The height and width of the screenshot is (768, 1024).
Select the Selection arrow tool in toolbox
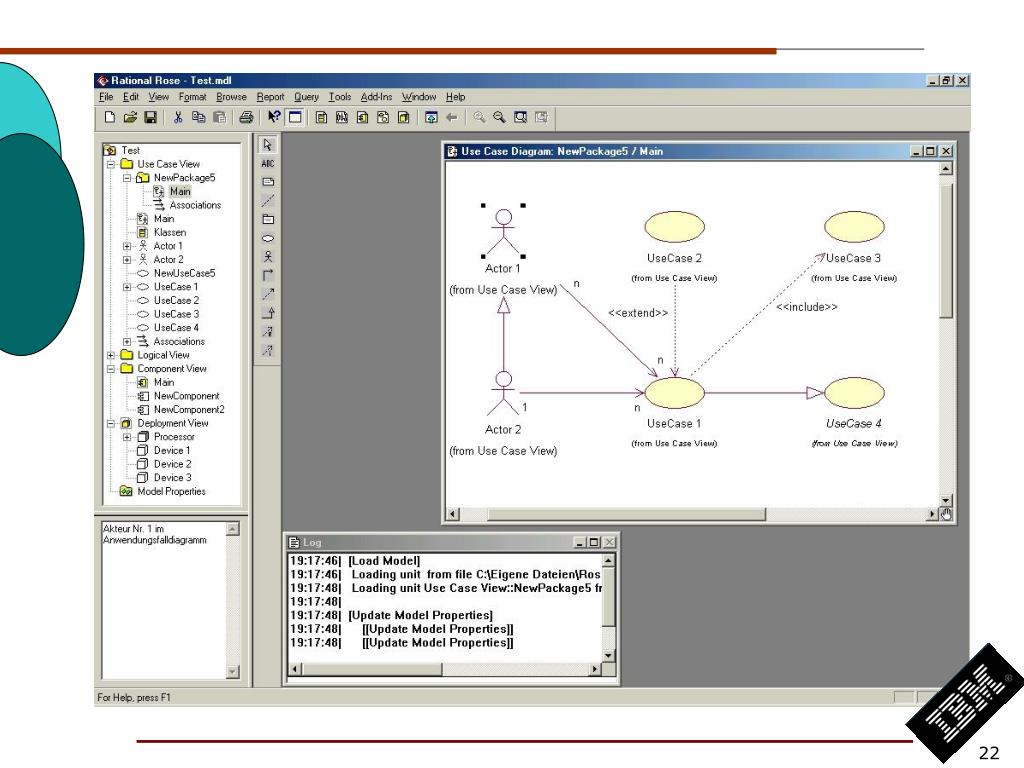[268, 144]
